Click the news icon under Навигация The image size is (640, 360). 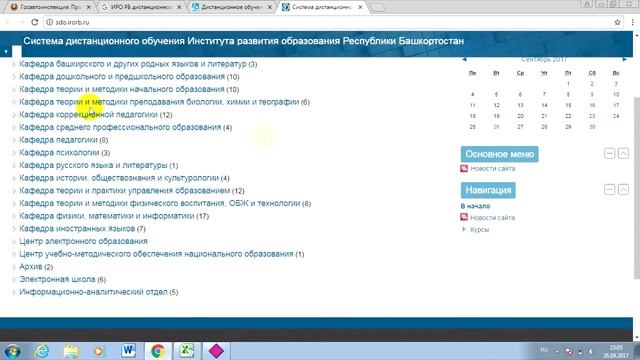[x=464, y=217]
